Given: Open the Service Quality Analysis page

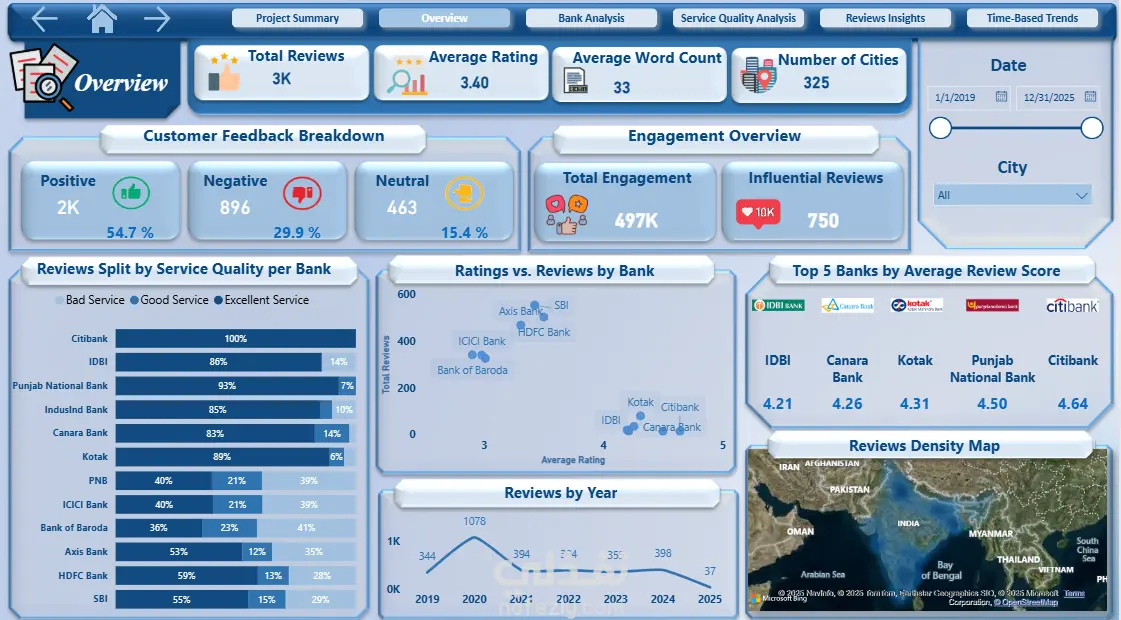Looking at the screenshot, I should [738, 18].
